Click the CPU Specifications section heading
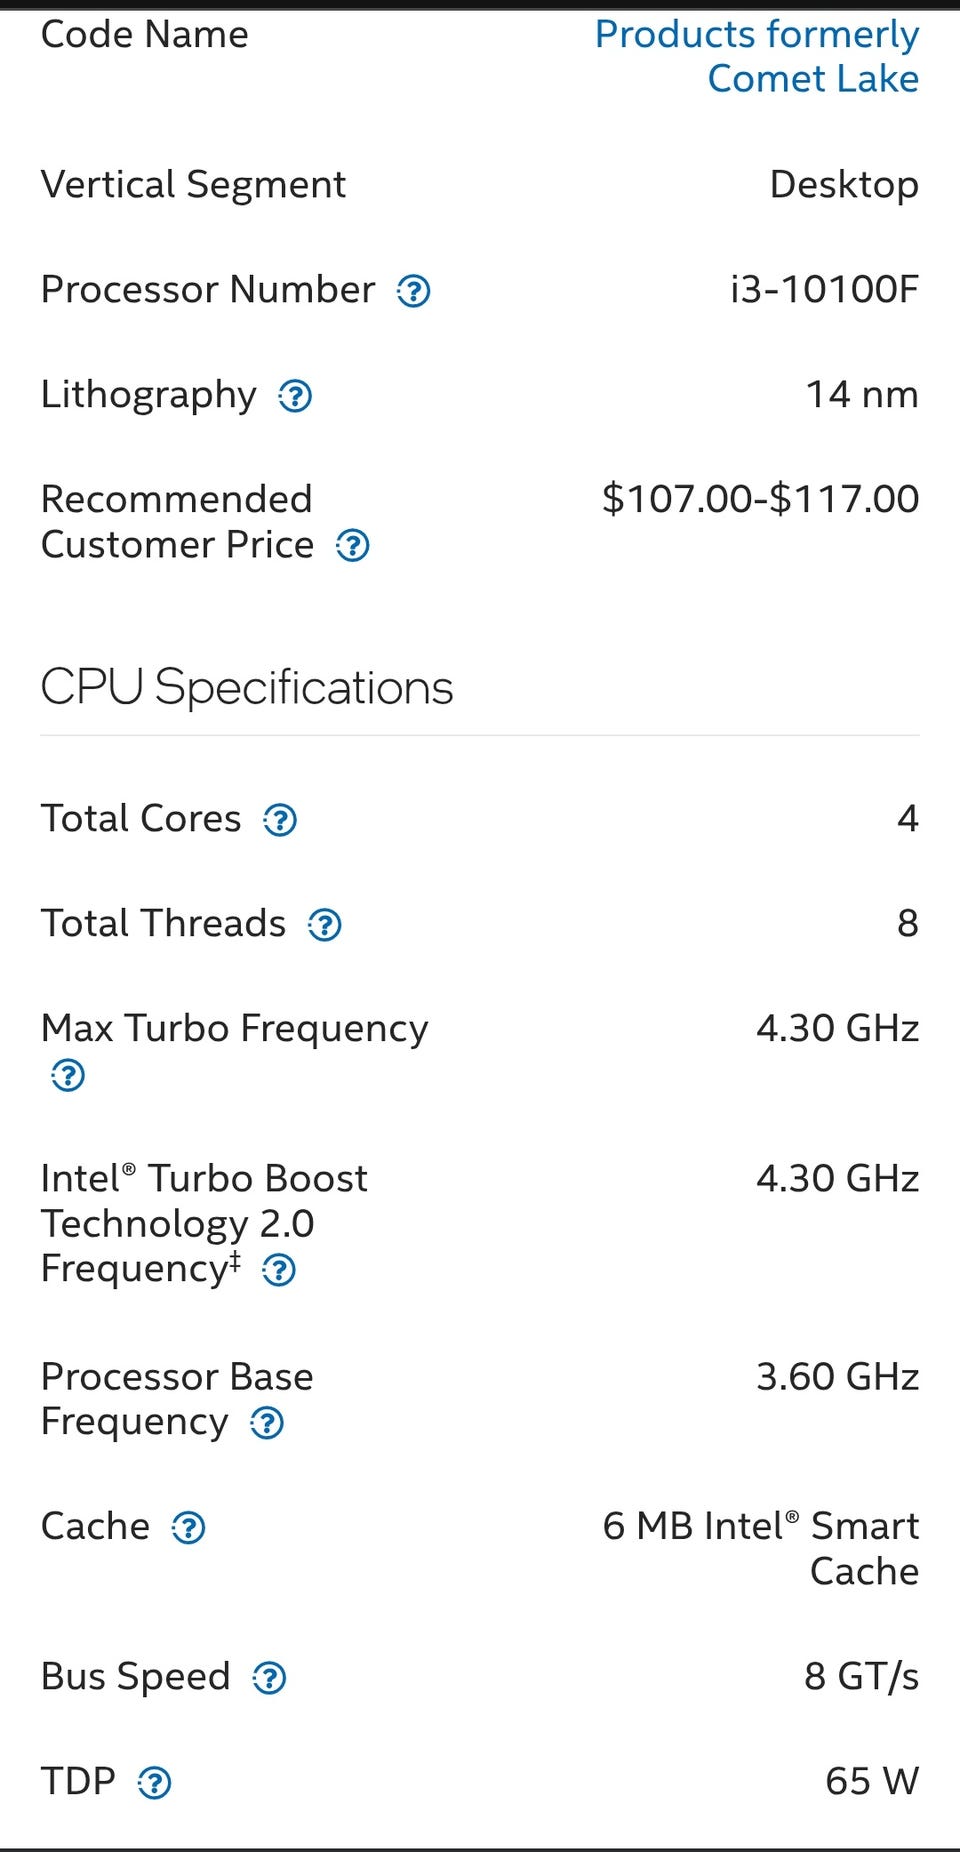This screenshot has height=1852, width=960. 247,688
